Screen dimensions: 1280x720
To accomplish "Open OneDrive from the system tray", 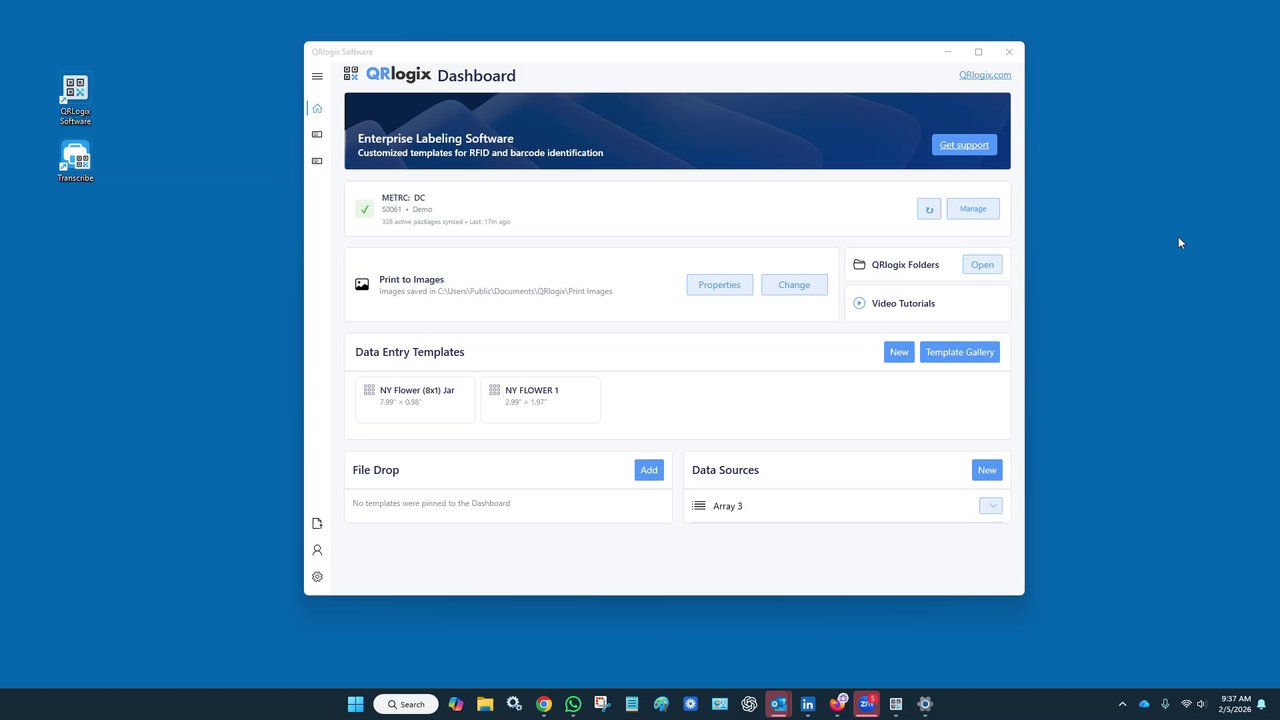I will 1144,704.
